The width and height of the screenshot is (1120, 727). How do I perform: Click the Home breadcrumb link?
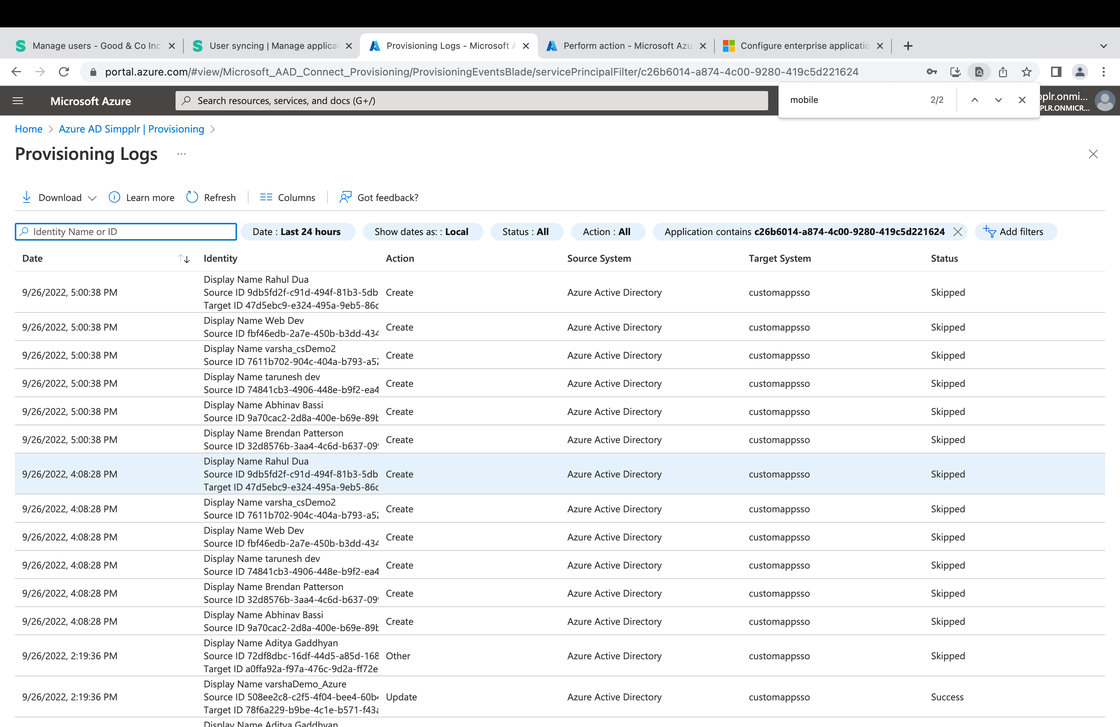pos(28,129)
